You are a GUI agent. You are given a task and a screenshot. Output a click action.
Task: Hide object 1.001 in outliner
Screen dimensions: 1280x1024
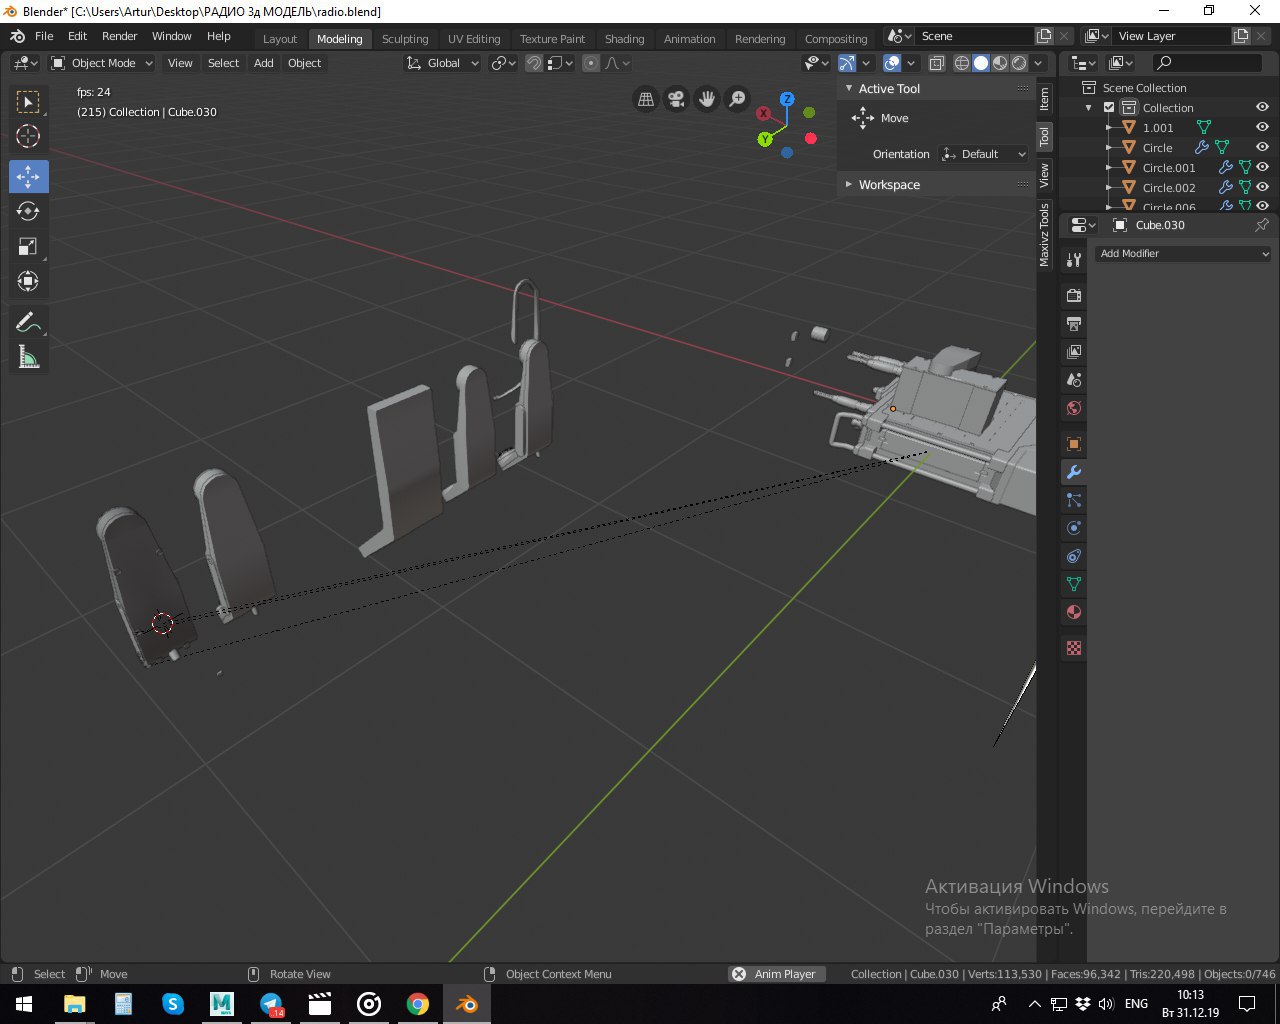pyautogui.click(x=1262, y=128)
